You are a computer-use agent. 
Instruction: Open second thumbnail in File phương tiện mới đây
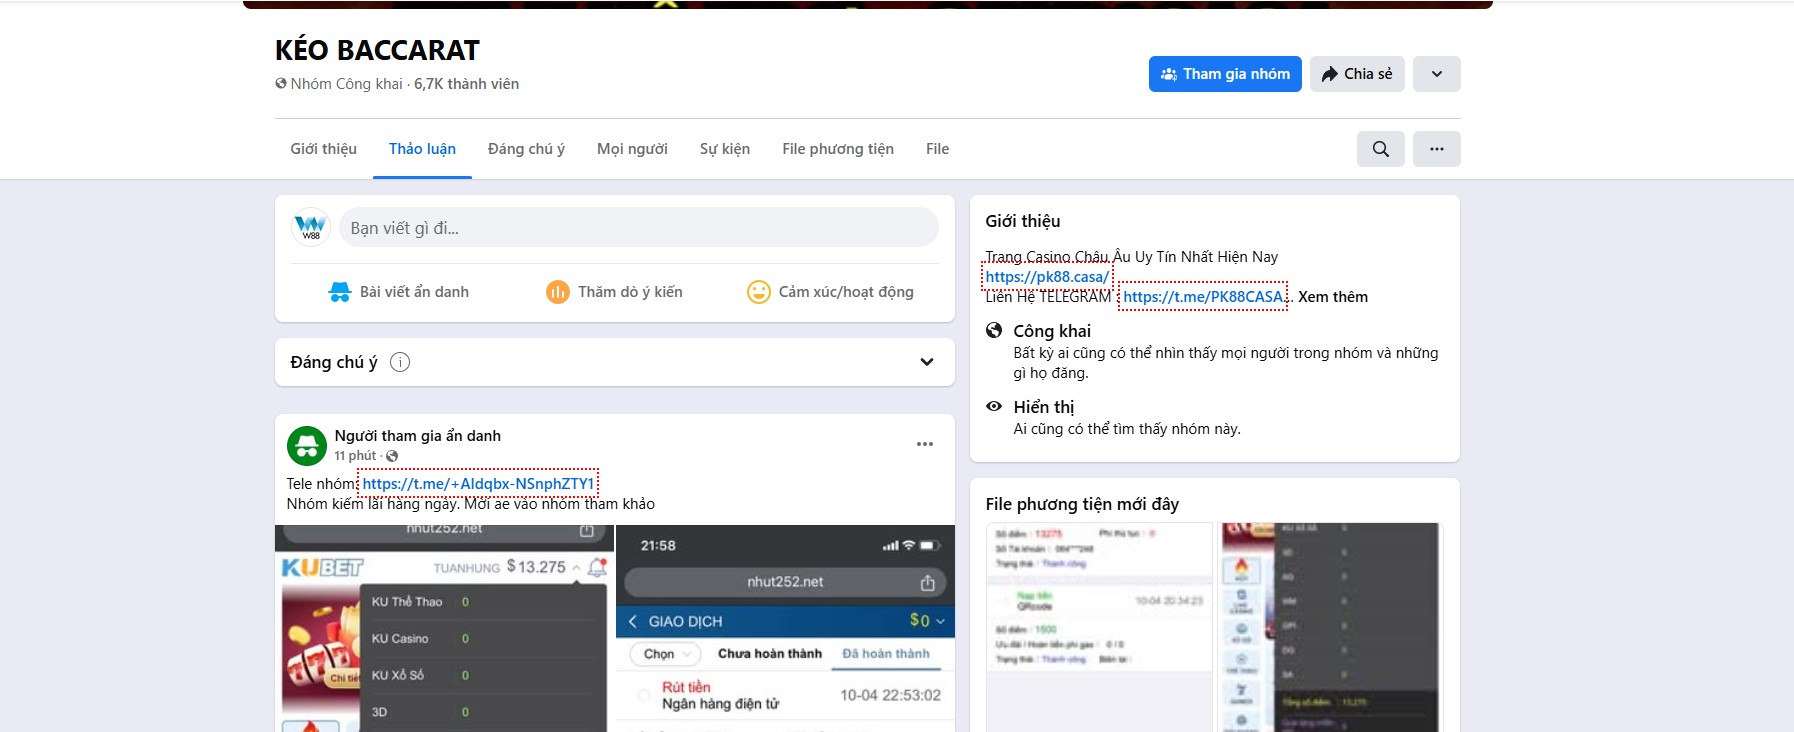click(1329, 627)
